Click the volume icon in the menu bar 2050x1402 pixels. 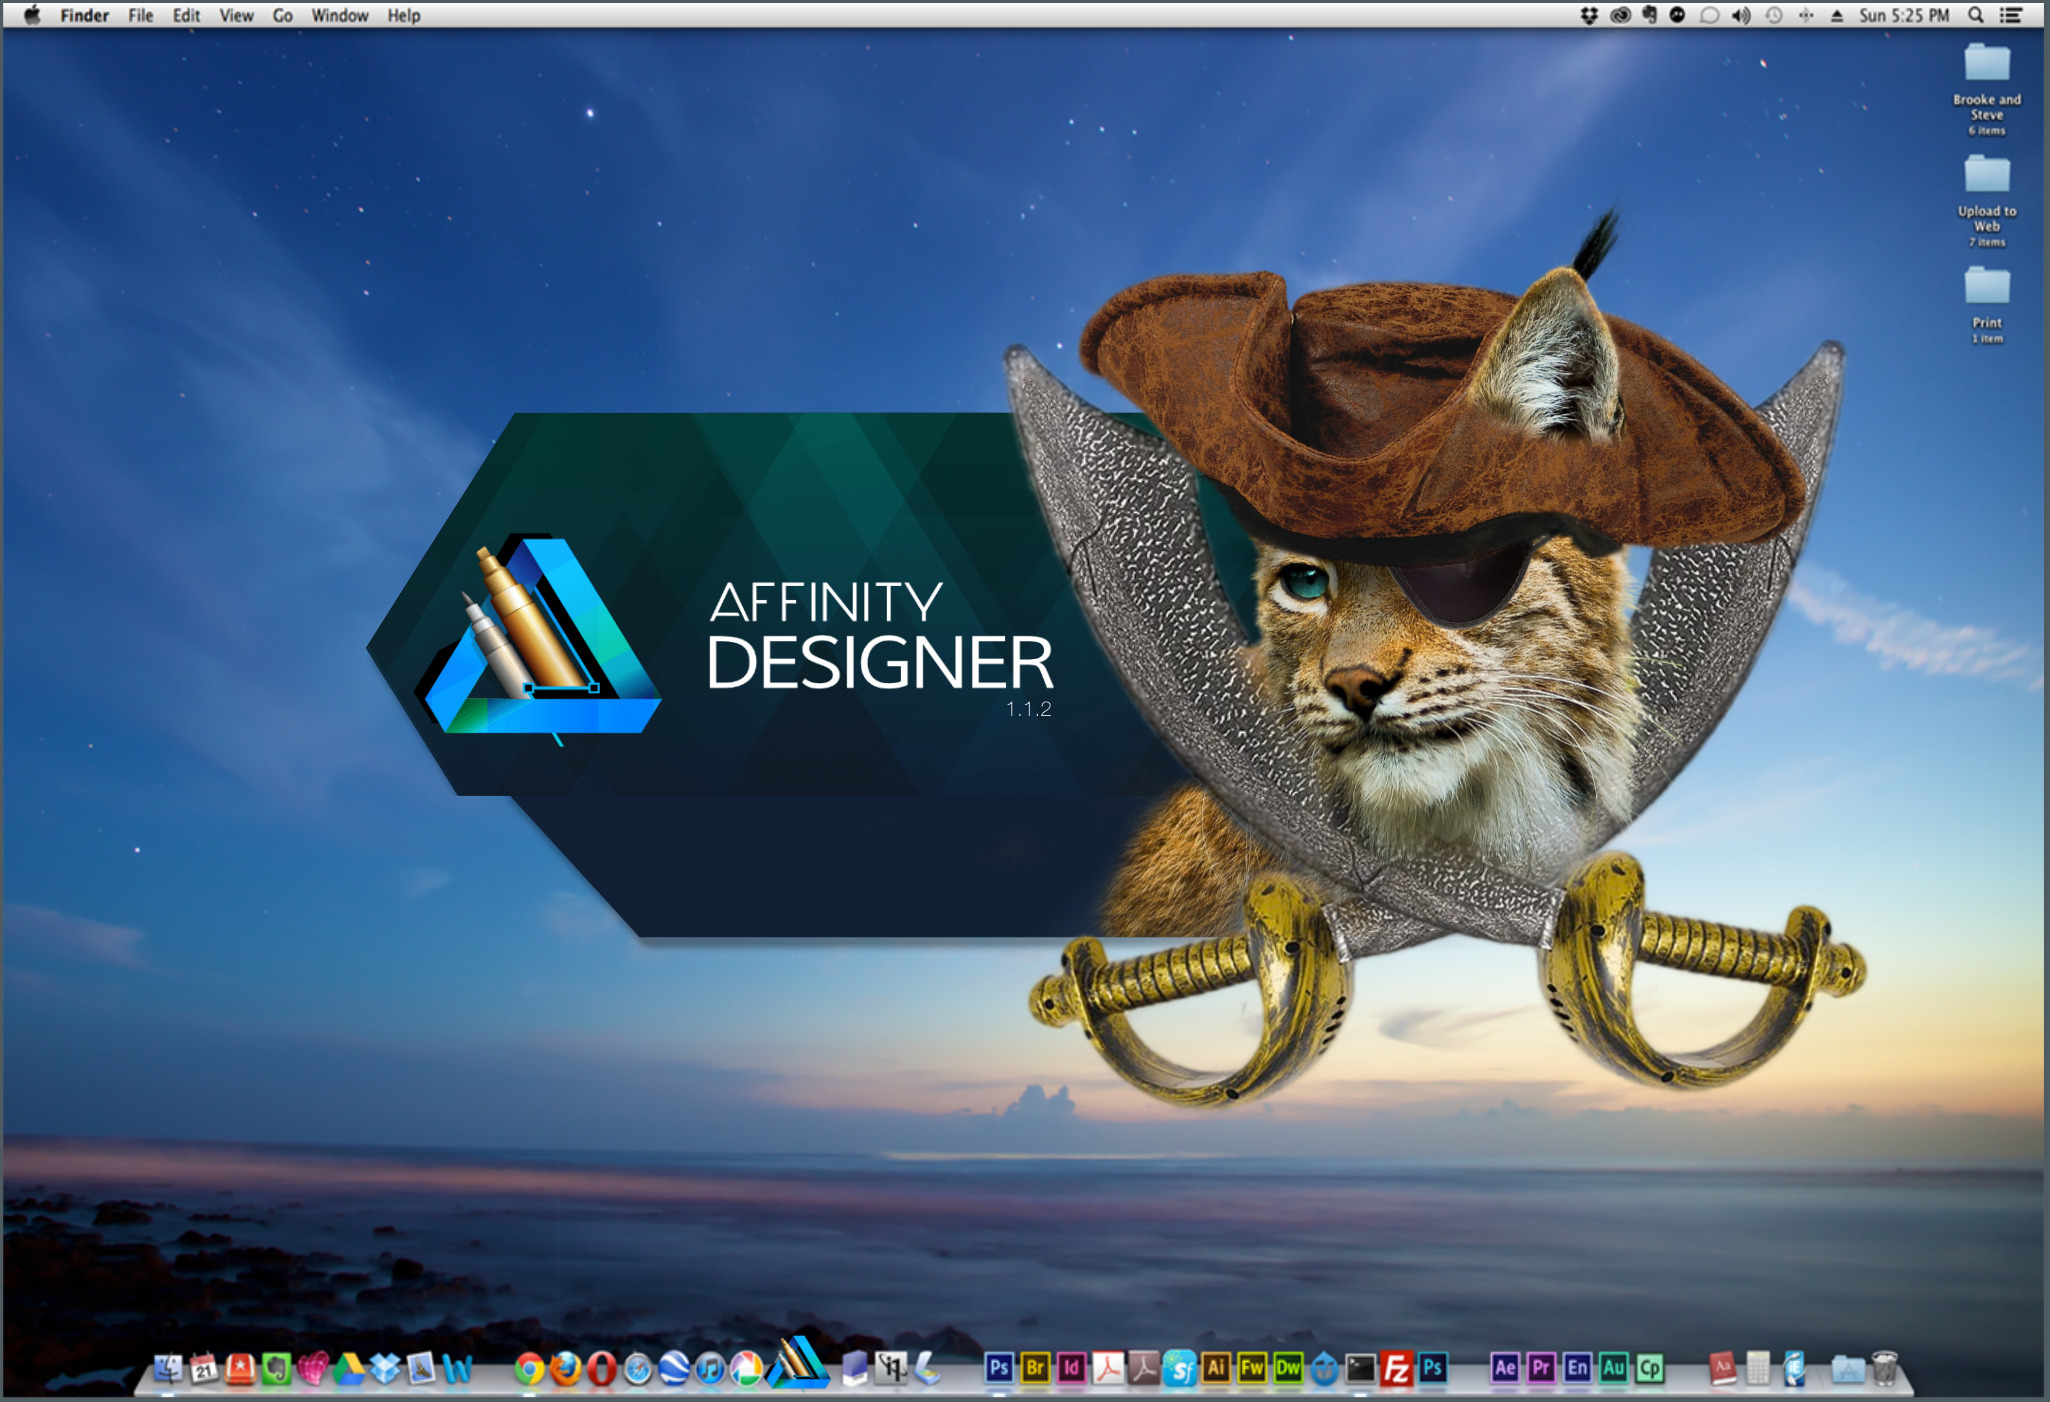coord(1741,15)
